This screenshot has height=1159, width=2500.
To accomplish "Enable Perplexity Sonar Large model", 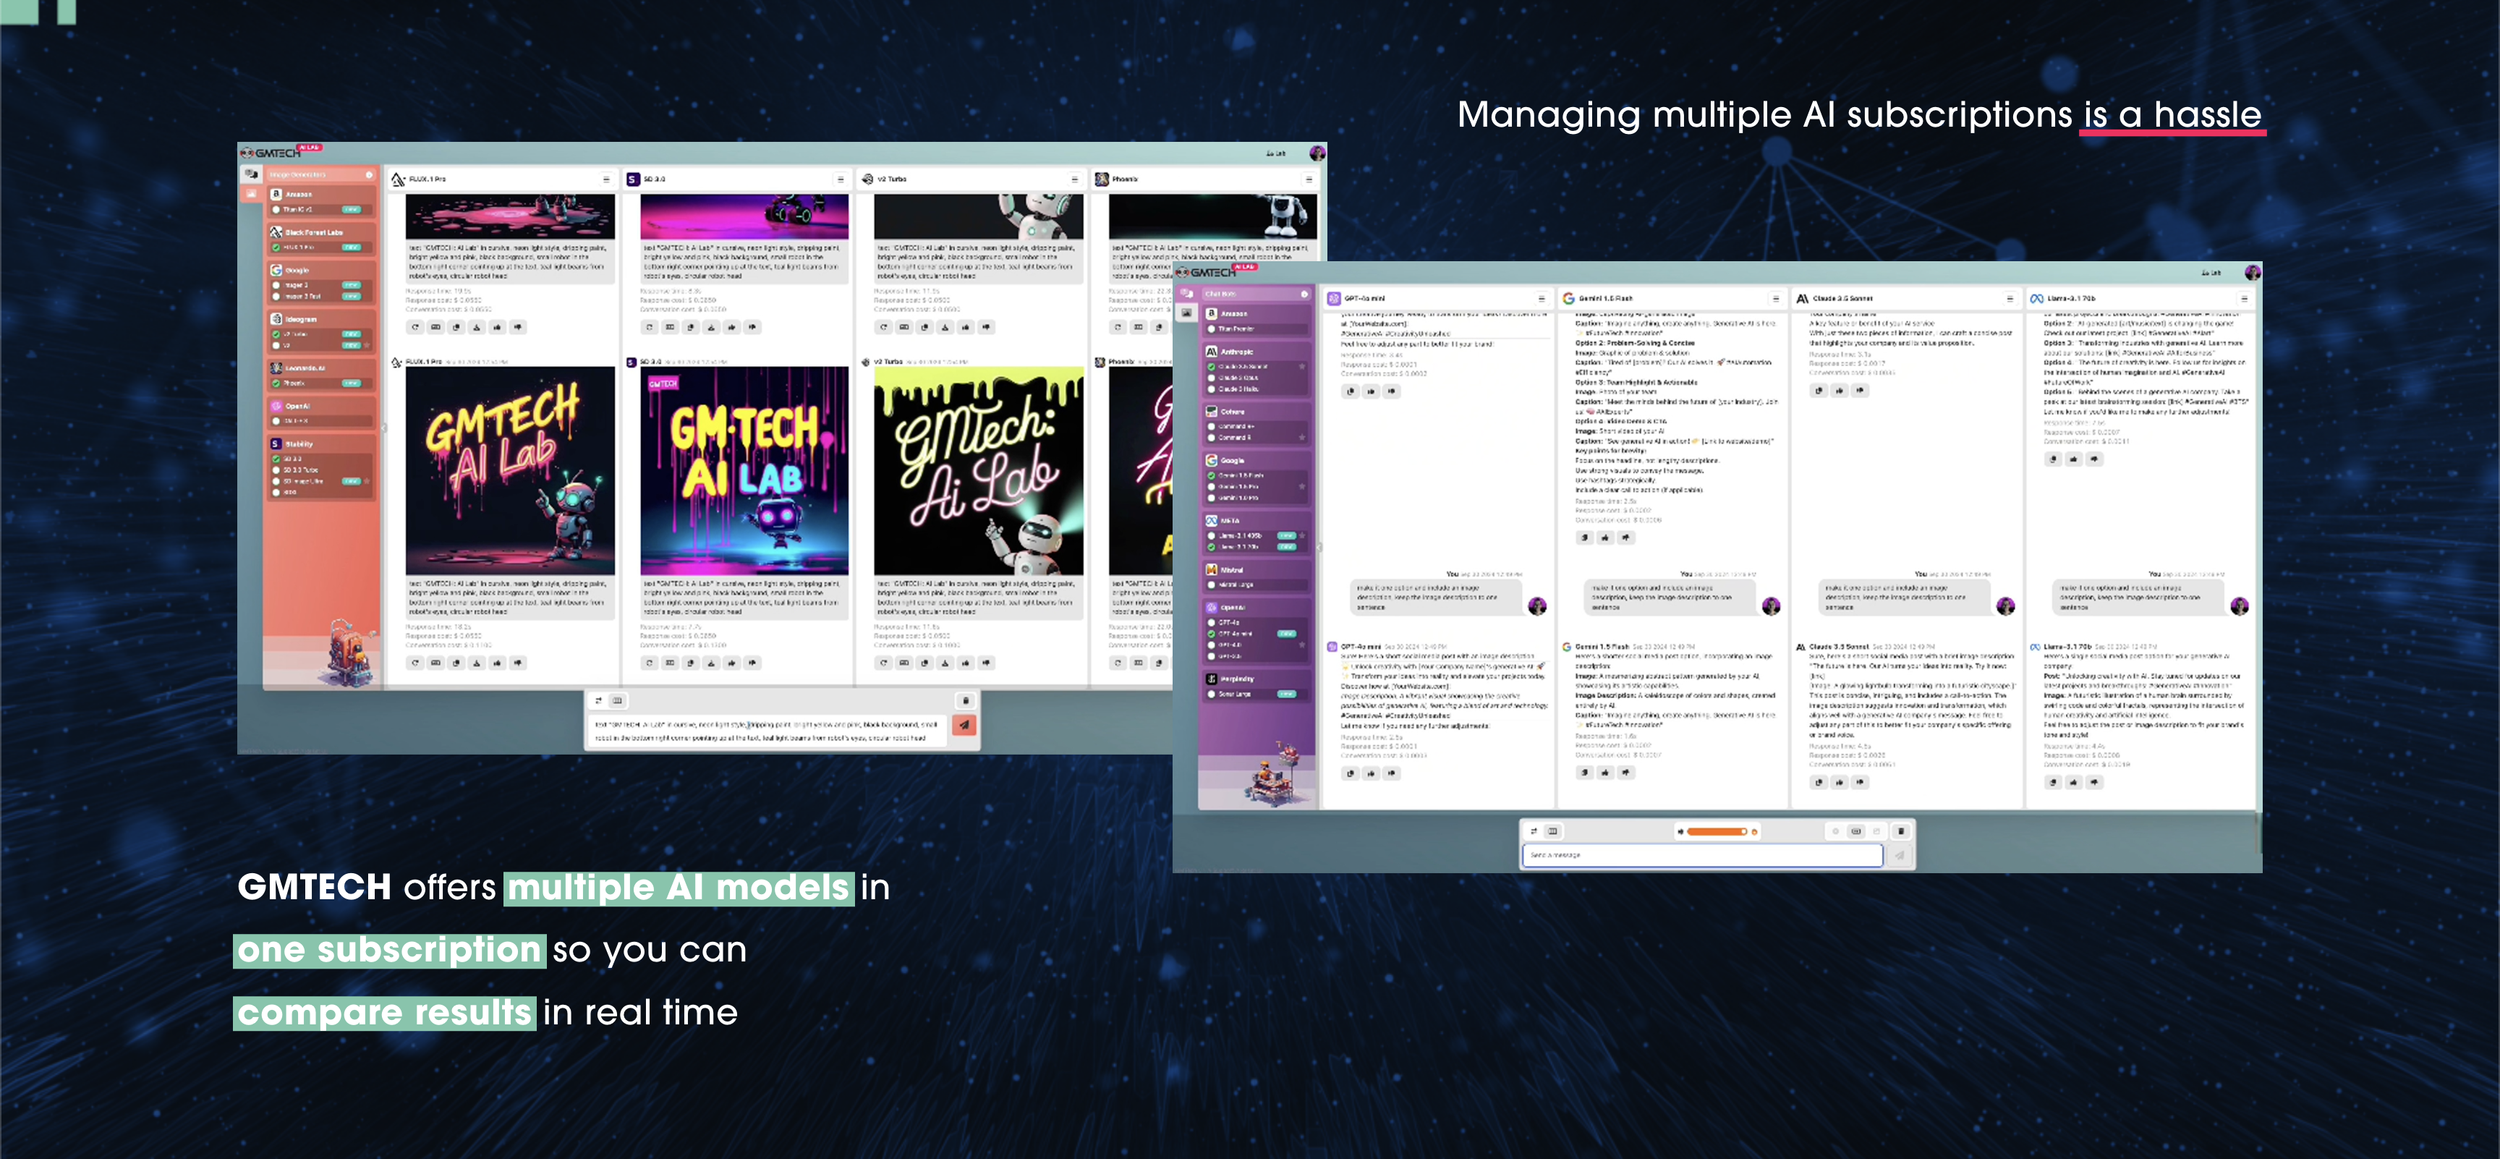I will click(1212, 694).
